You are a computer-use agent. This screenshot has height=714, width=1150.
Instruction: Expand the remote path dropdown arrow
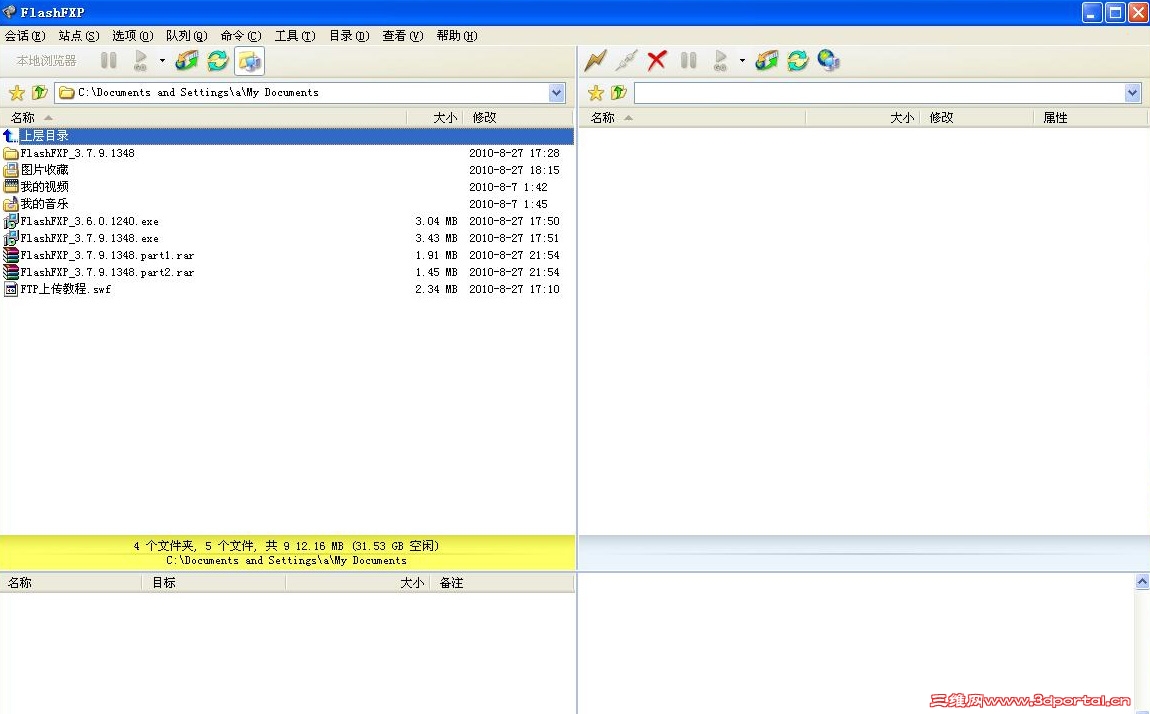click(x=1132, y=92)
